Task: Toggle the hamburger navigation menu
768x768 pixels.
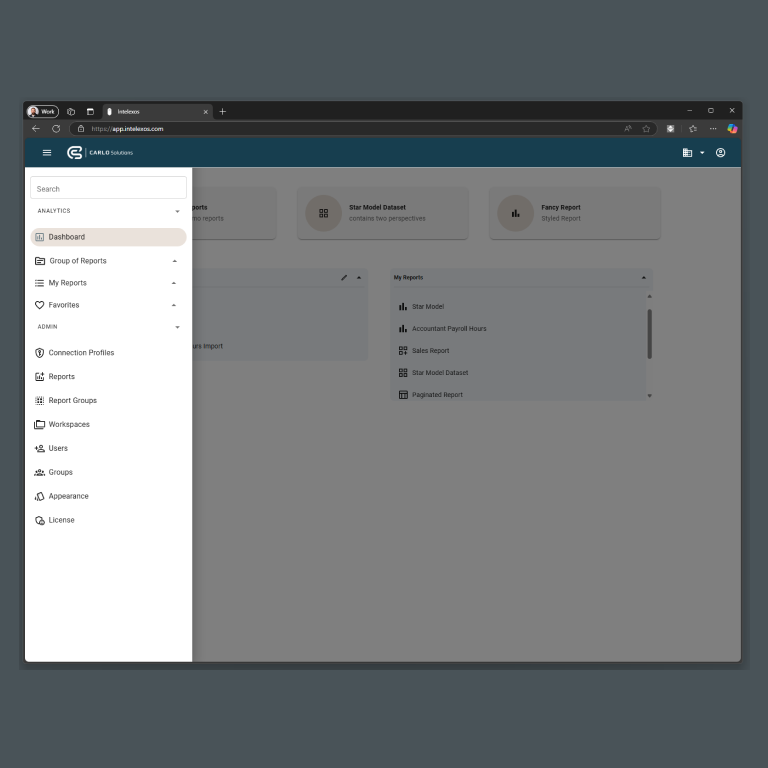Action: pos(47,153)
